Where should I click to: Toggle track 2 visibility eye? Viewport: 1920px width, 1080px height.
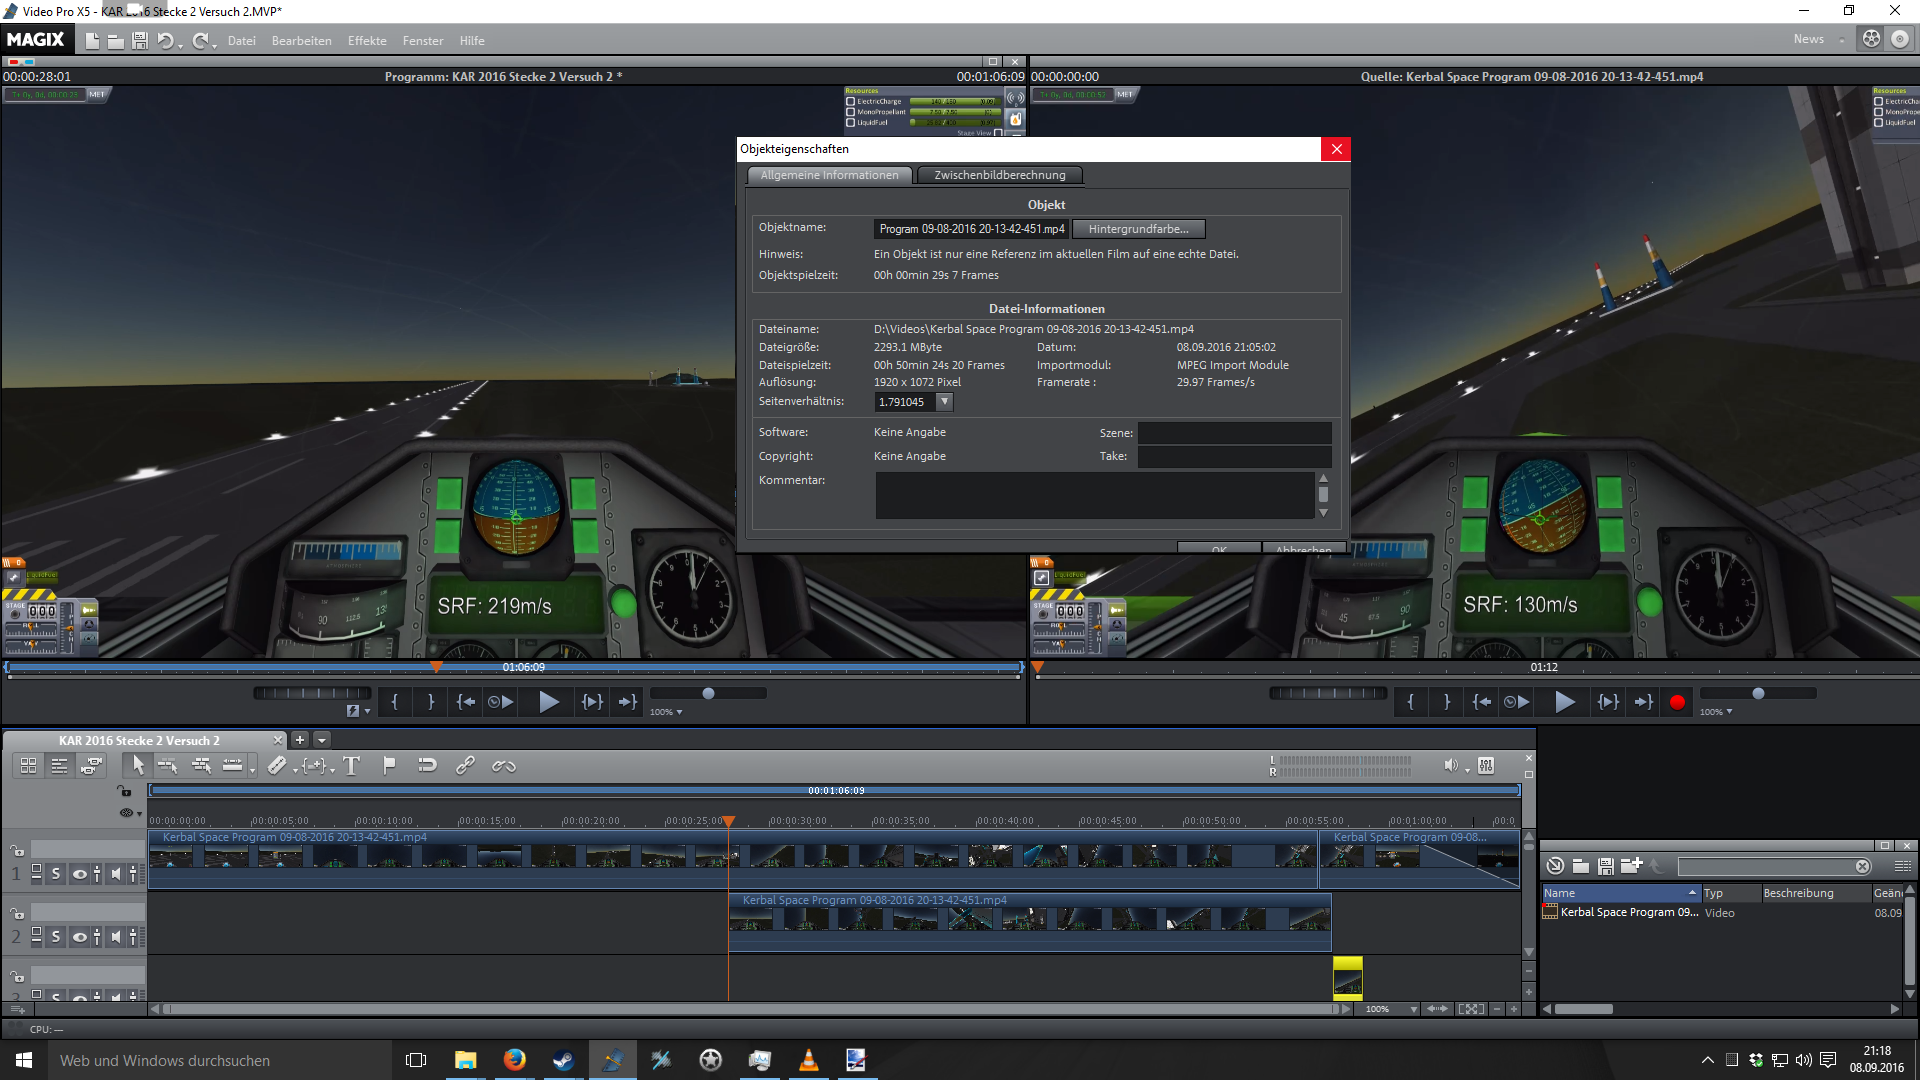point(79,937)
